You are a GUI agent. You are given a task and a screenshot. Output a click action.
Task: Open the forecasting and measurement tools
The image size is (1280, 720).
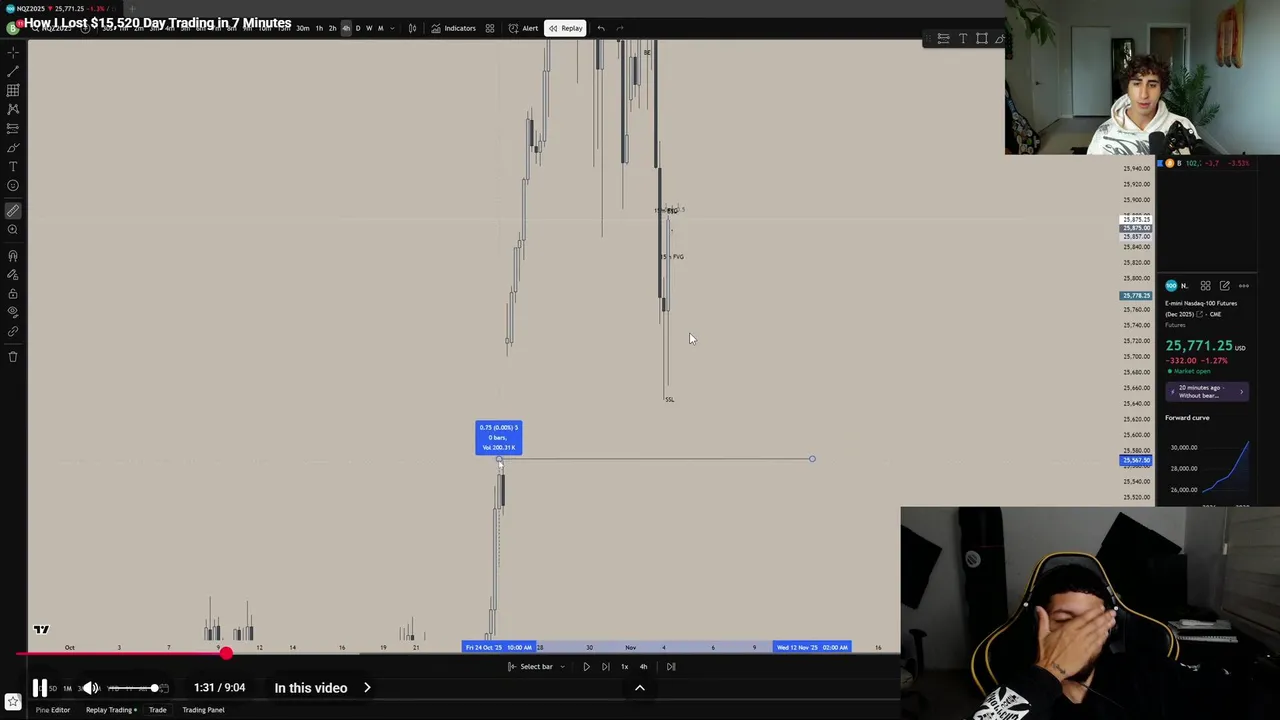[13, 128]
